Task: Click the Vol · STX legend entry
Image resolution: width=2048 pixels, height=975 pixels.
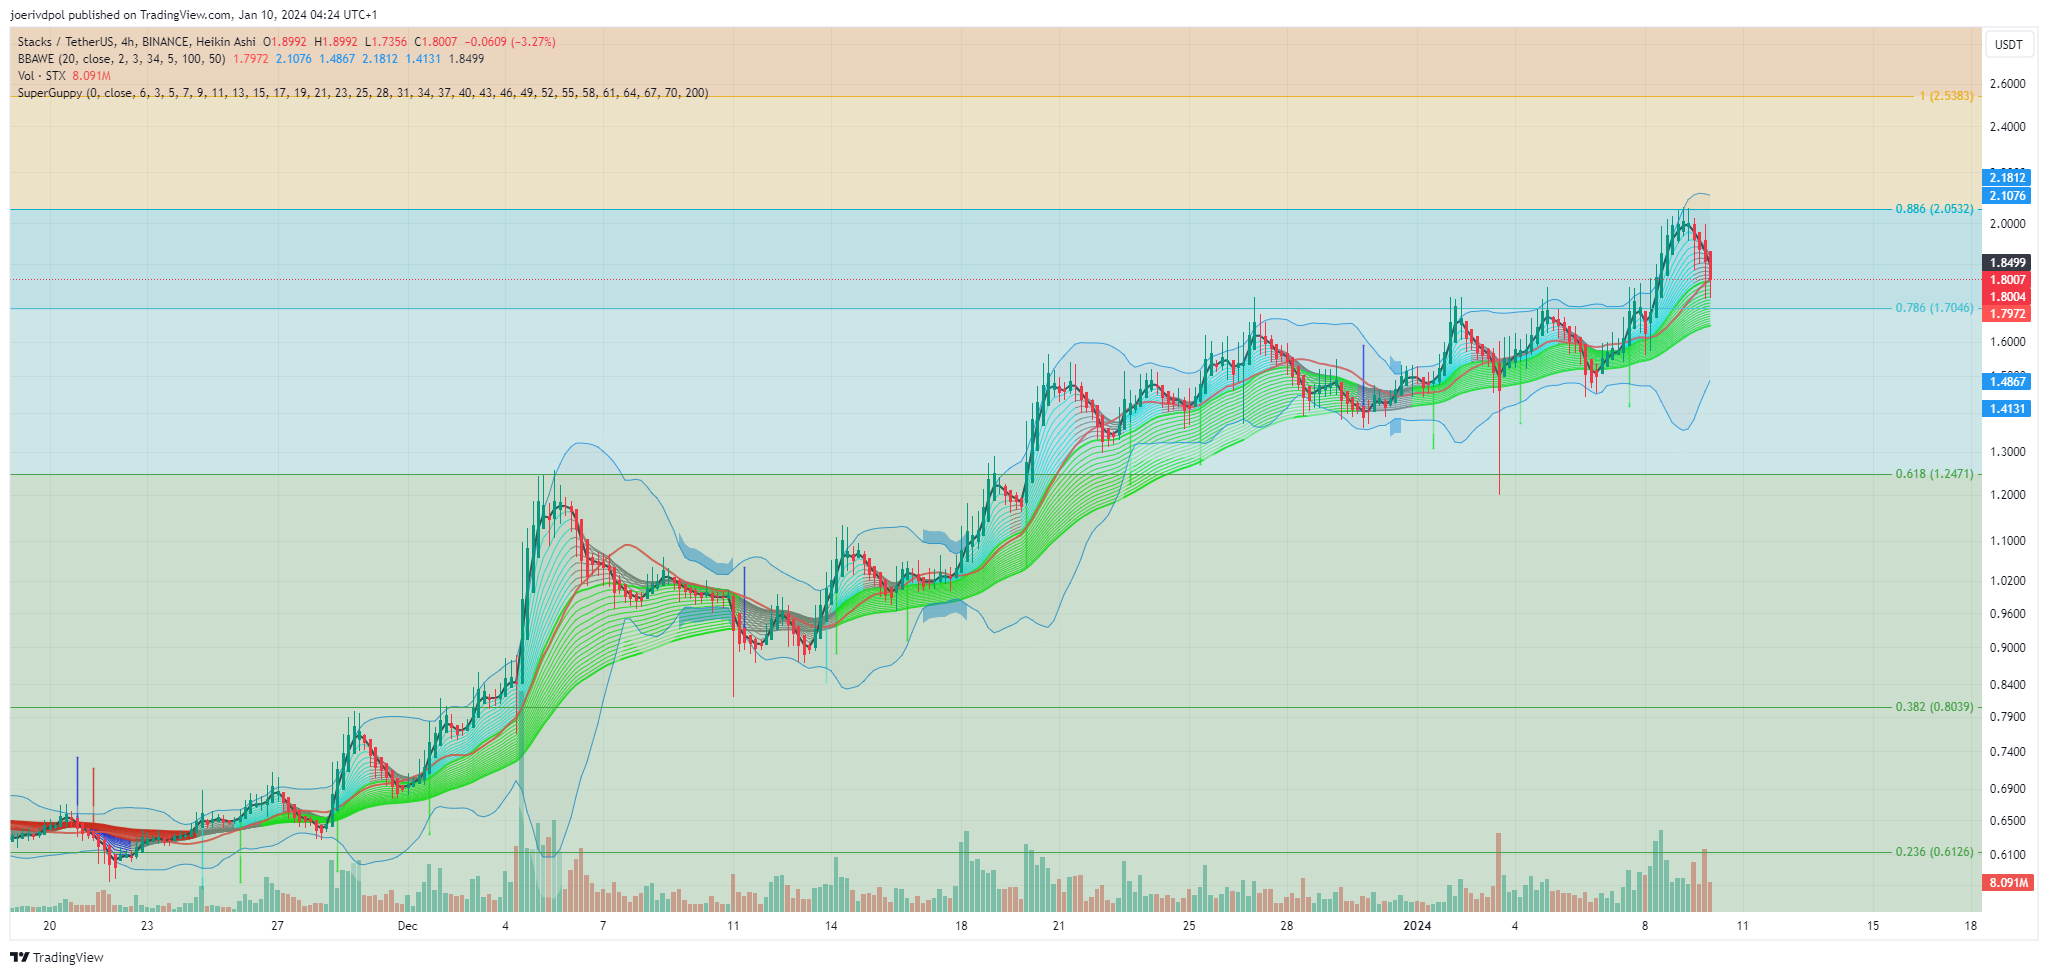Action: coord(41,76)
